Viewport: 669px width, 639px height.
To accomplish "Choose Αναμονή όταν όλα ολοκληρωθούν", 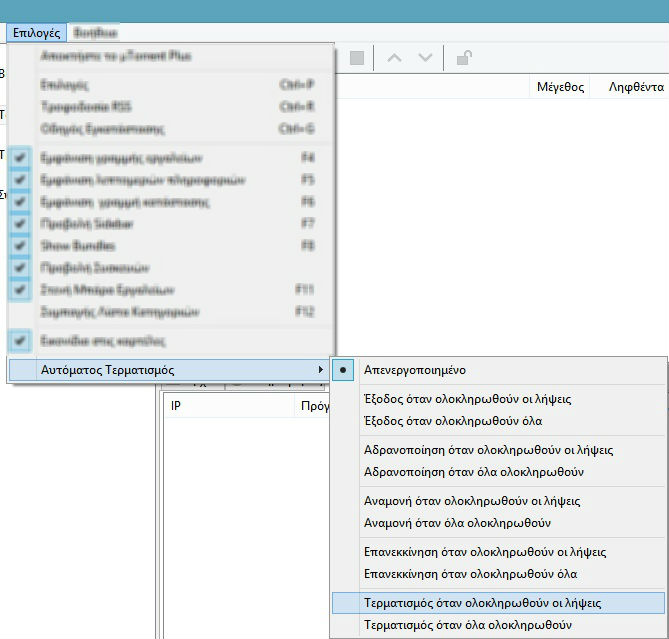I will 499,523.
